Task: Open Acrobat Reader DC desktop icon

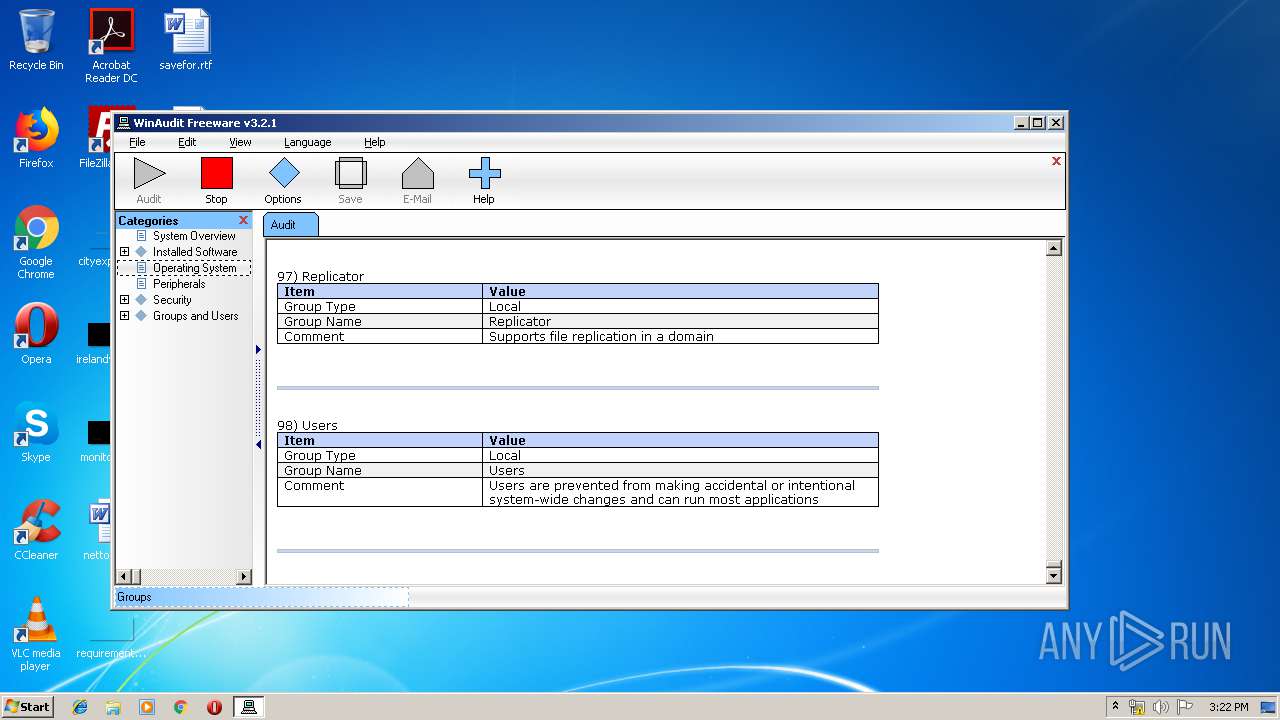Action: tap(111, 45)
